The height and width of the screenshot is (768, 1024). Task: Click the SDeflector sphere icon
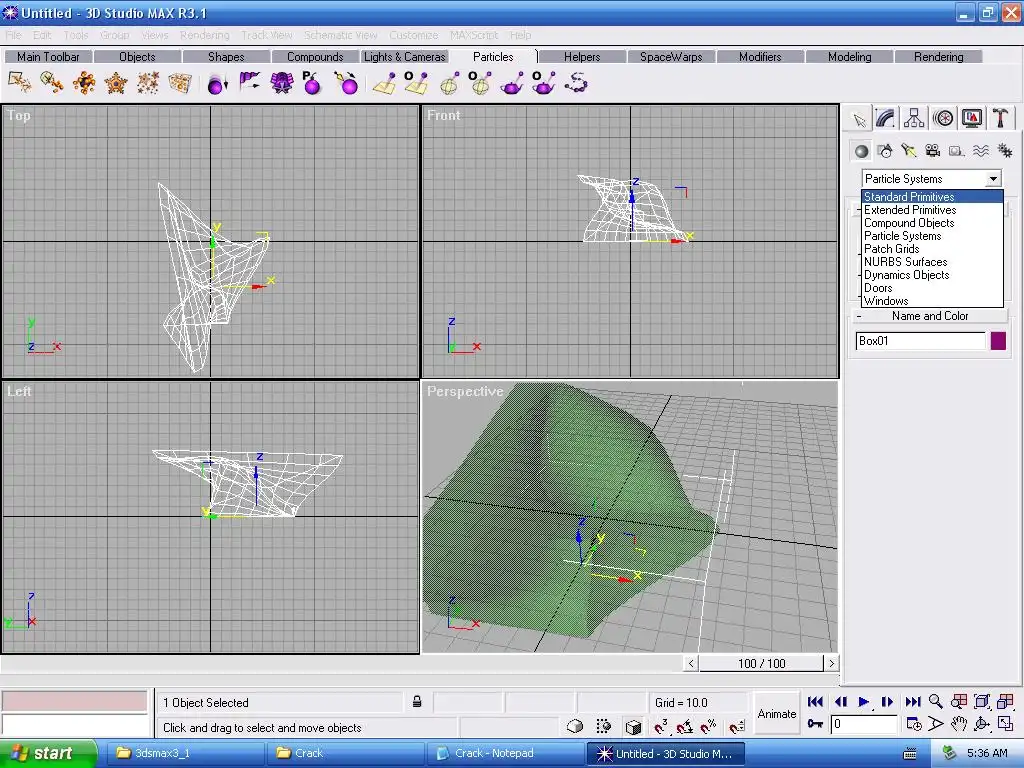[449, 83]
